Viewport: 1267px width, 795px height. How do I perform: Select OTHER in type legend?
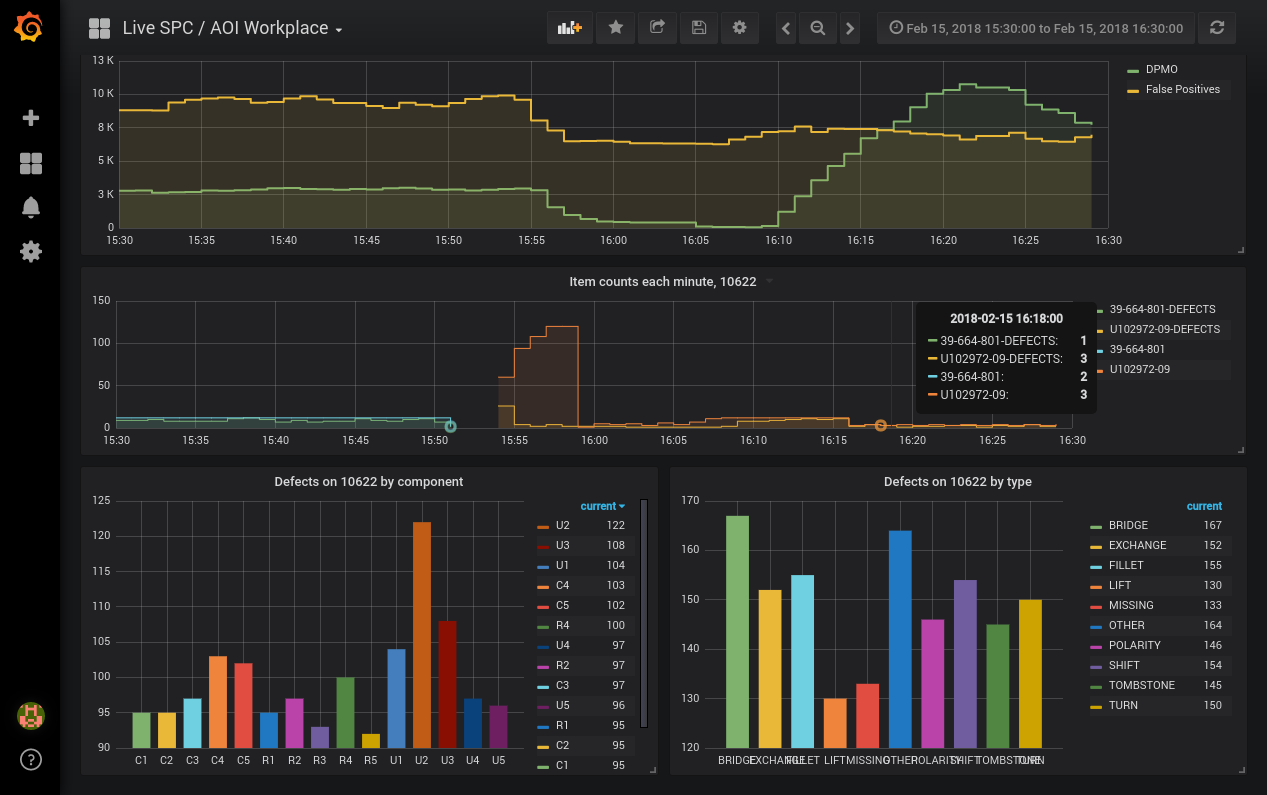(x=1127, y=625)
